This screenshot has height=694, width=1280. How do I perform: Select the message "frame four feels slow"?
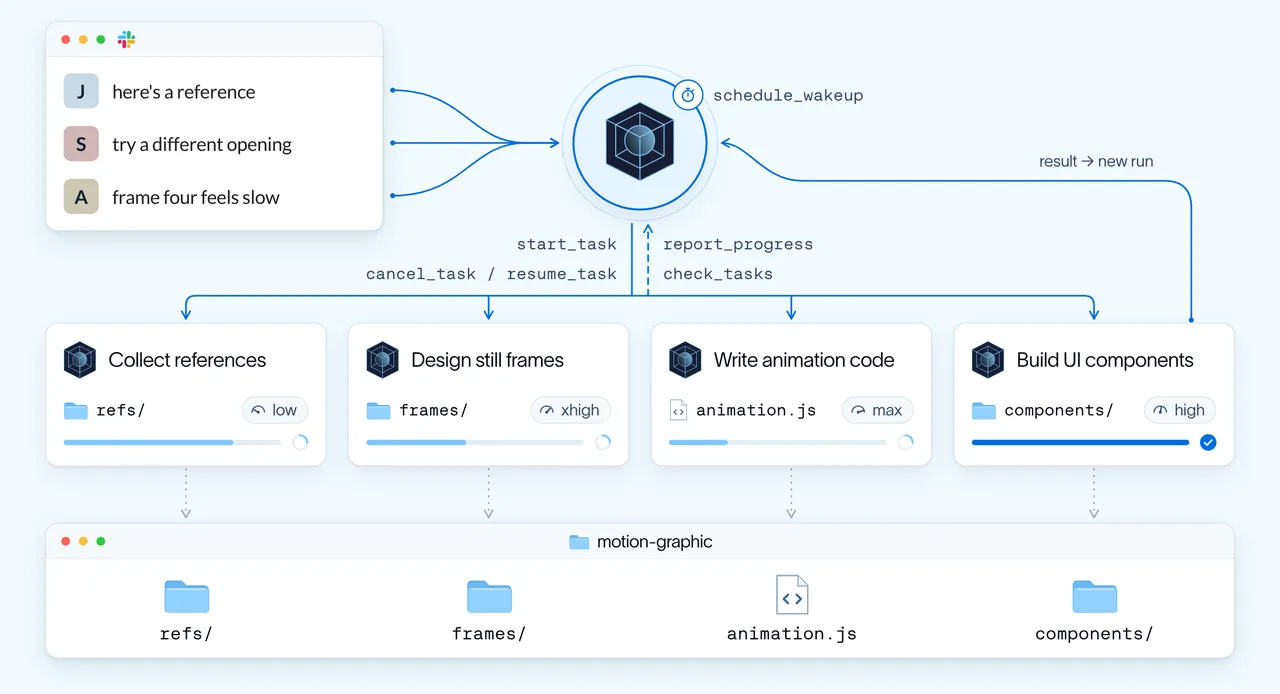(196, 198)
